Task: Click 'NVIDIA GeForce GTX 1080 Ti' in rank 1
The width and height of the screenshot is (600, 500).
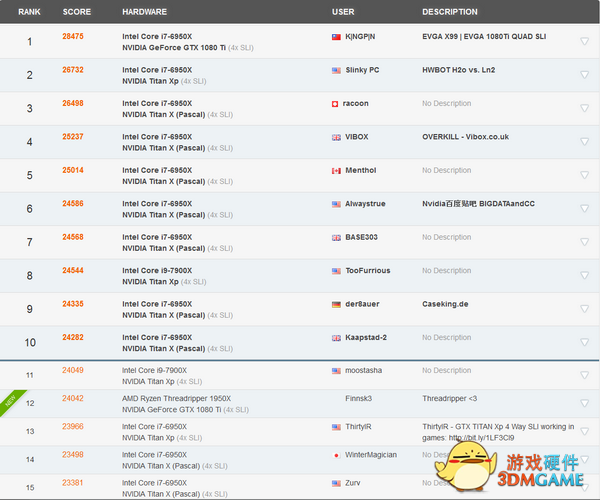Action: [x=174, y=48]
